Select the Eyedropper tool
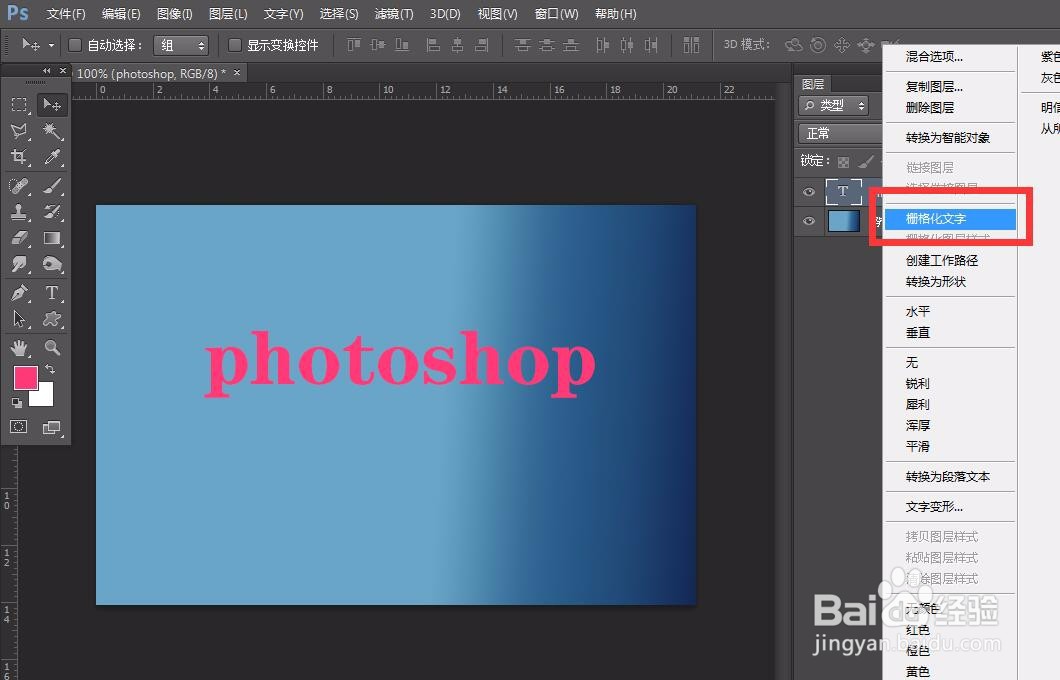The height and width of the screenshot is (680, 1060). tap(51, 157)
